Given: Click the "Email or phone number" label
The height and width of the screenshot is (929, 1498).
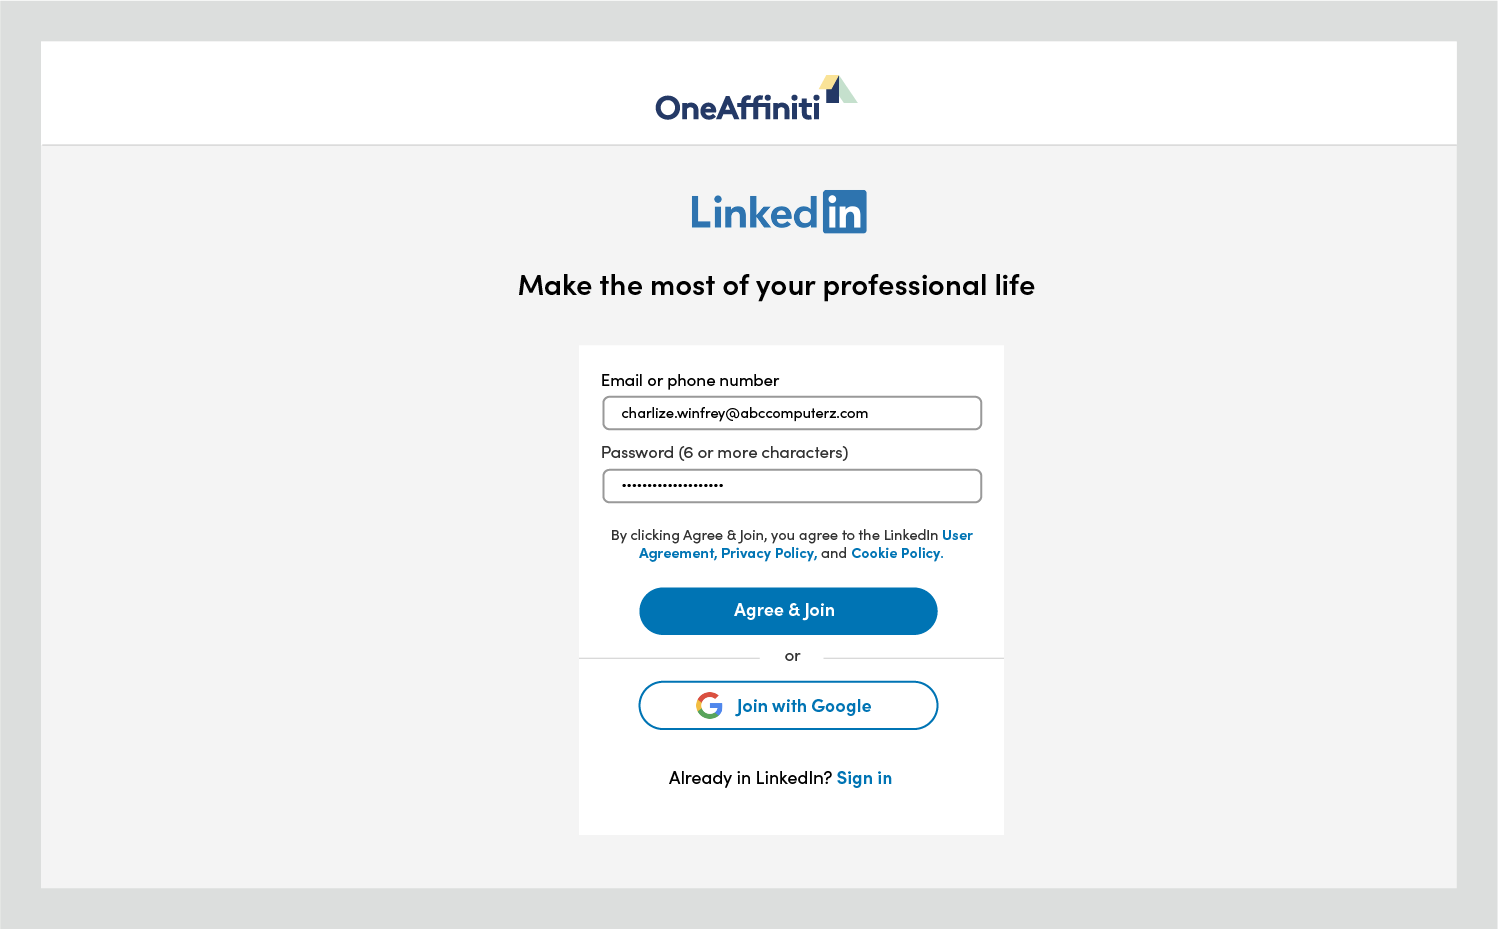Looking at the screenshot, I should coord(690,380).
